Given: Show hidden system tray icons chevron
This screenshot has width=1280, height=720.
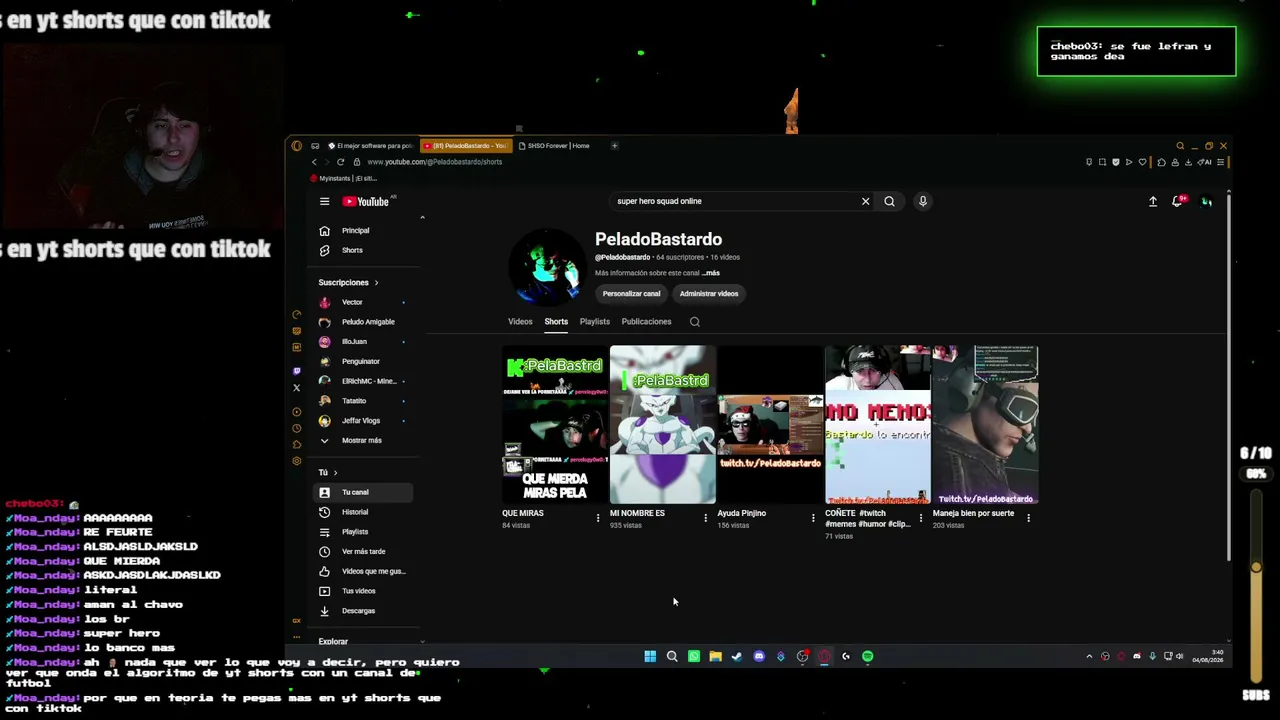Looking at the screenshot, I should coord(1089,656).
